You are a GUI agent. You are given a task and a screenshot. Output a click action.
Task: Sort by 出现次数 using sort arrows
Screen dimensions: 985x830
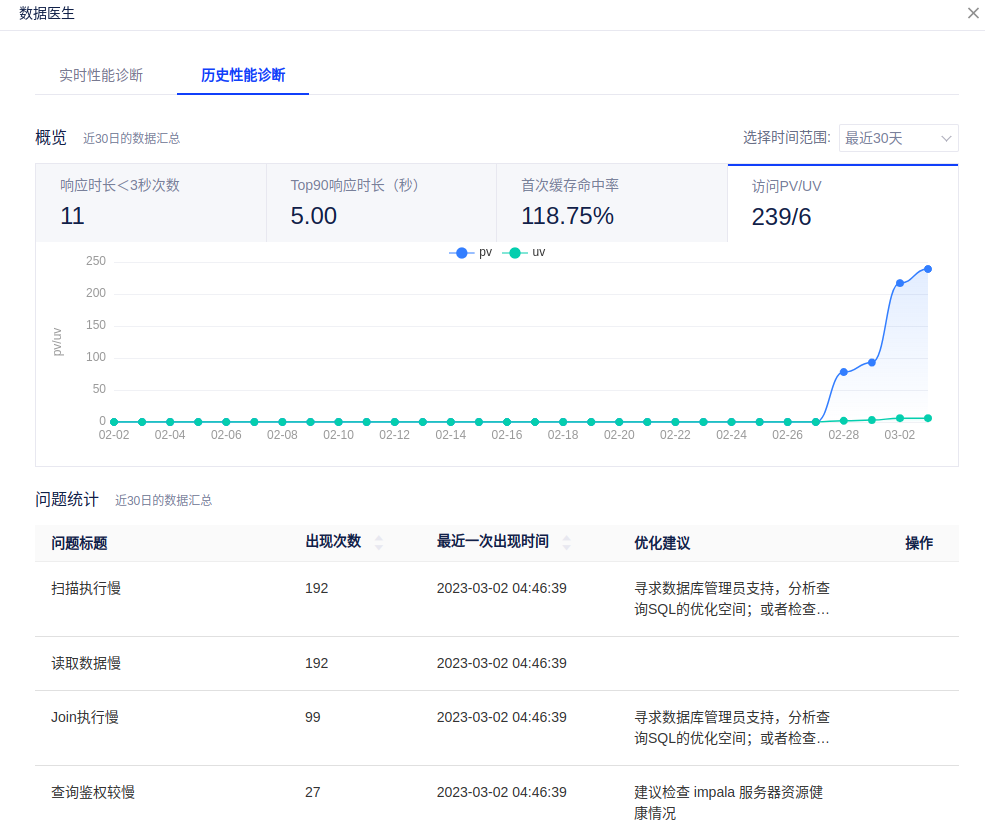pos(378,543)
